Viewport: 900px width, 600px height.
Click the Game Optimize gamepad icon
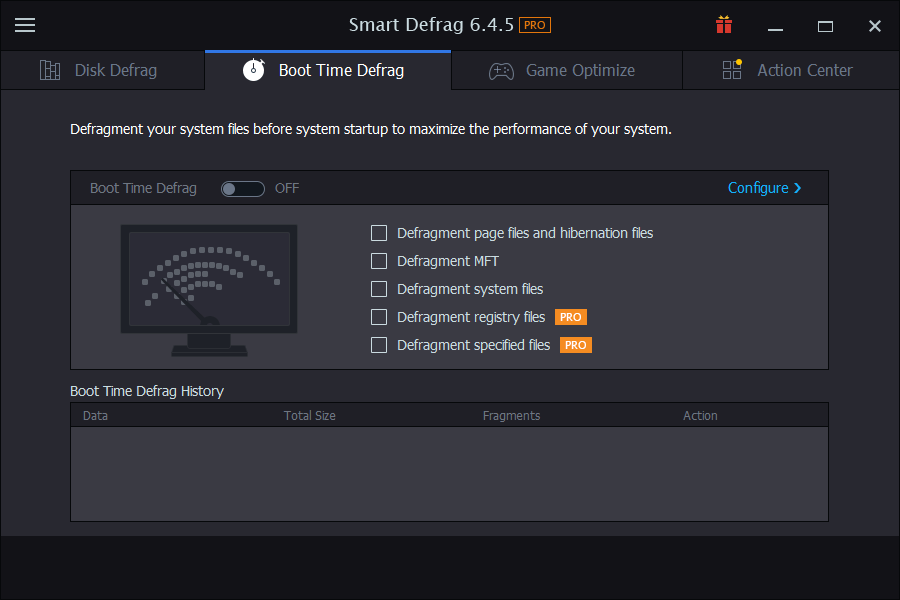pyautogui.click(x=501, y=70)
